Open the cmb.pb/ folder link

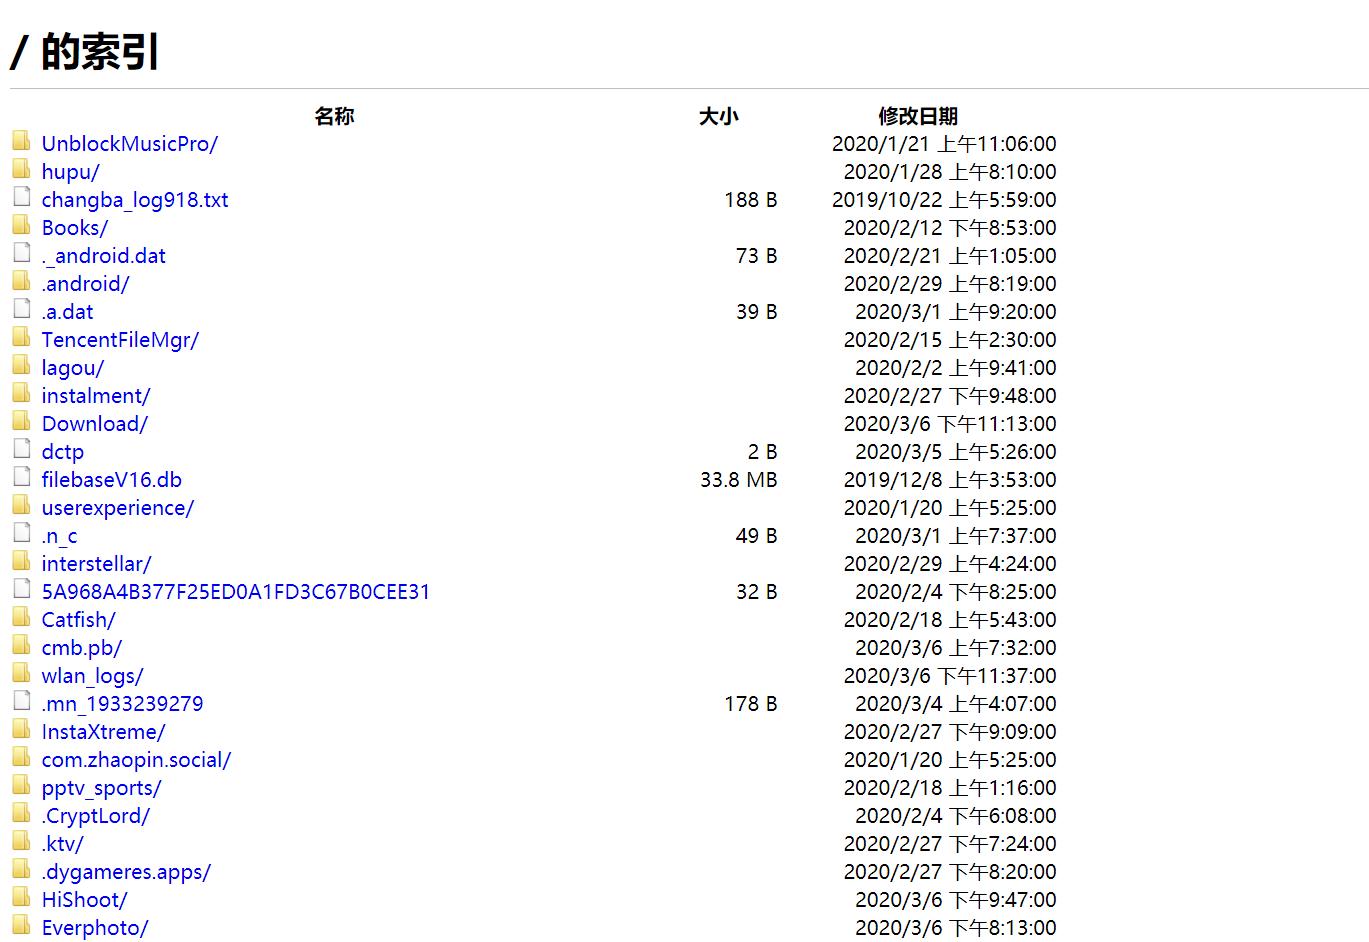(x=82, y=648)
